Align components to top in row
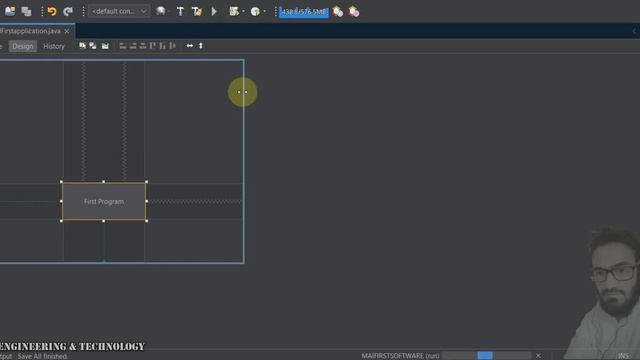640x360 pixels. coord(153,46)
